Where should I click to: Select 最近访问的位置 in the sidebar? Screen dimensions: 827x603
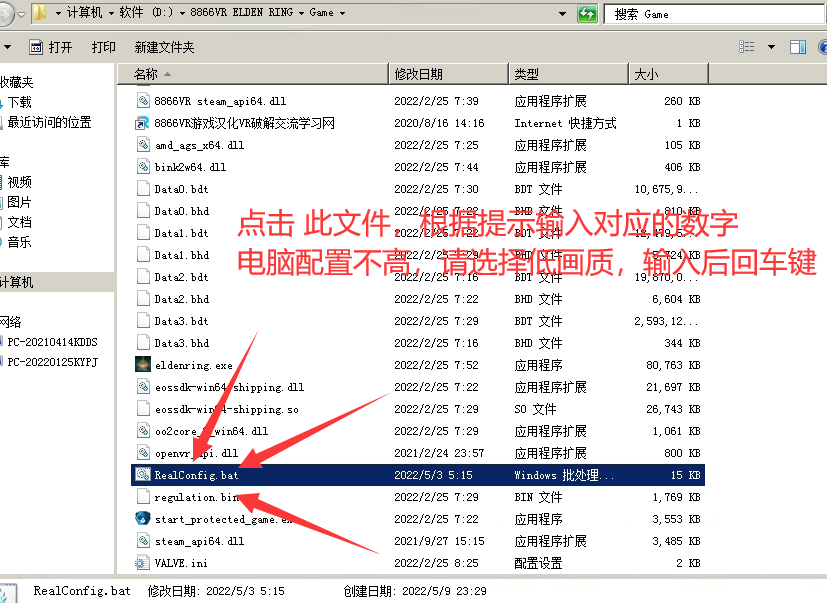(49, 122)
